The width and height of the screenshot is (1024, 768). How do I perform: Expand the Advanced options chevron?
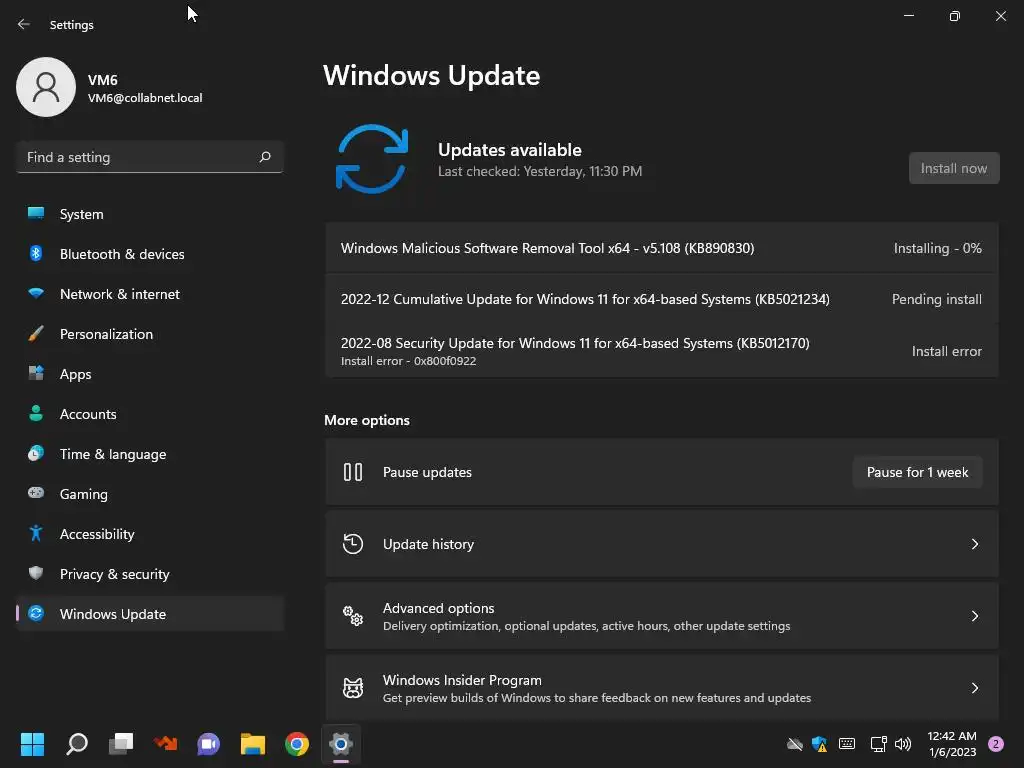point(974,616)
